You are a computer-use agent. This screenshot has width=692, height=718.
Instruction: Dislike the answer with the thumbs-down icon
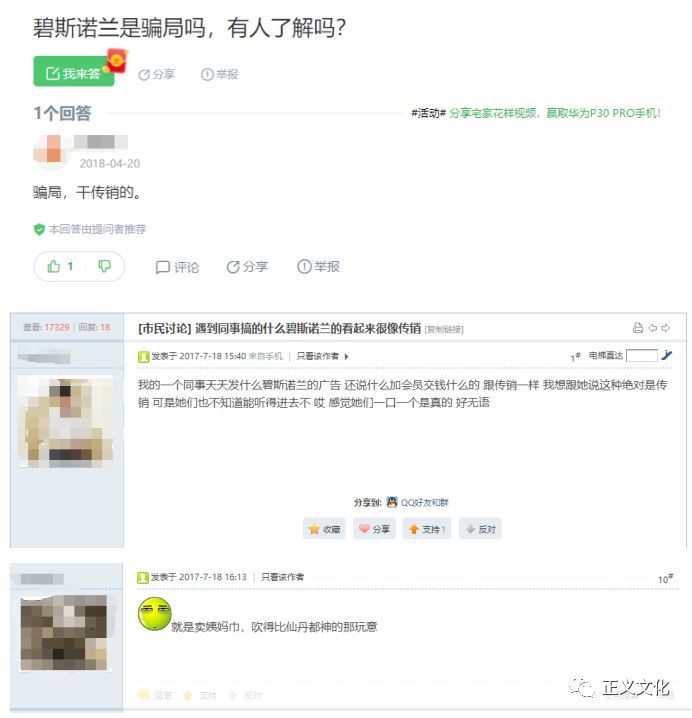point(104,266)
